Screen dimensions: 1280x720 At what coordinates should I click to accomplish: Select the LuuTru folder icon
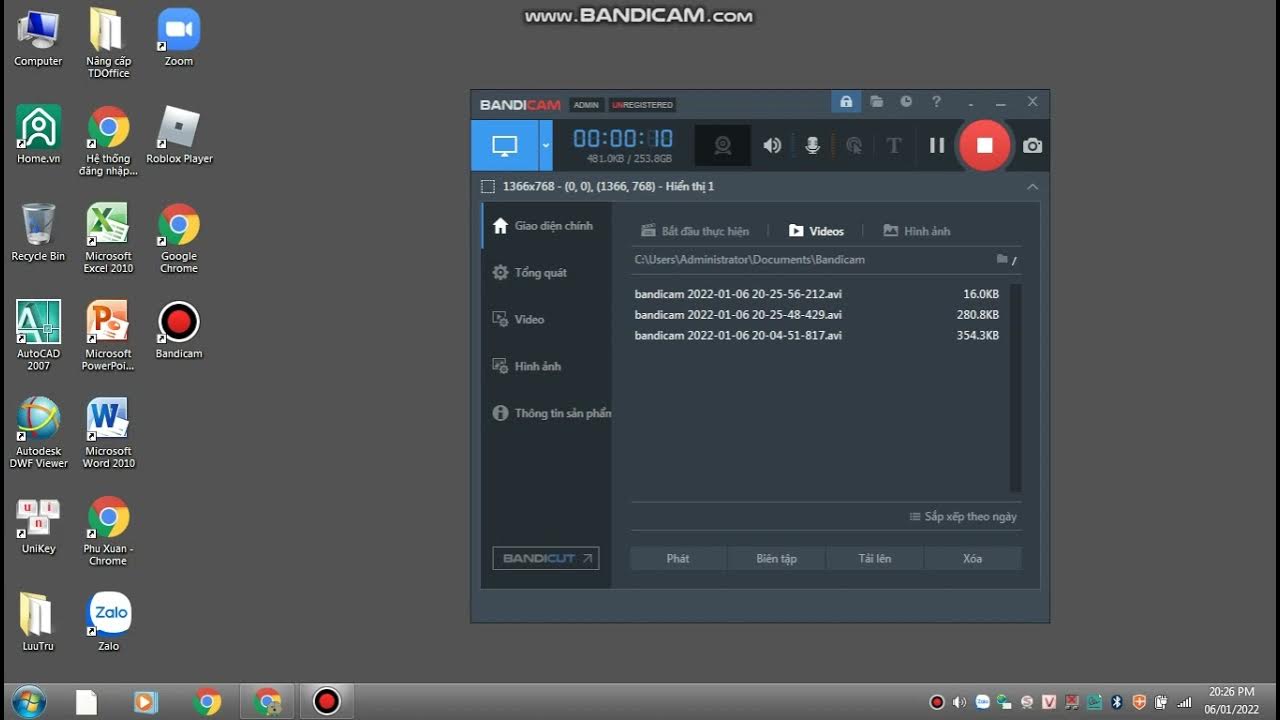point(38,622)
